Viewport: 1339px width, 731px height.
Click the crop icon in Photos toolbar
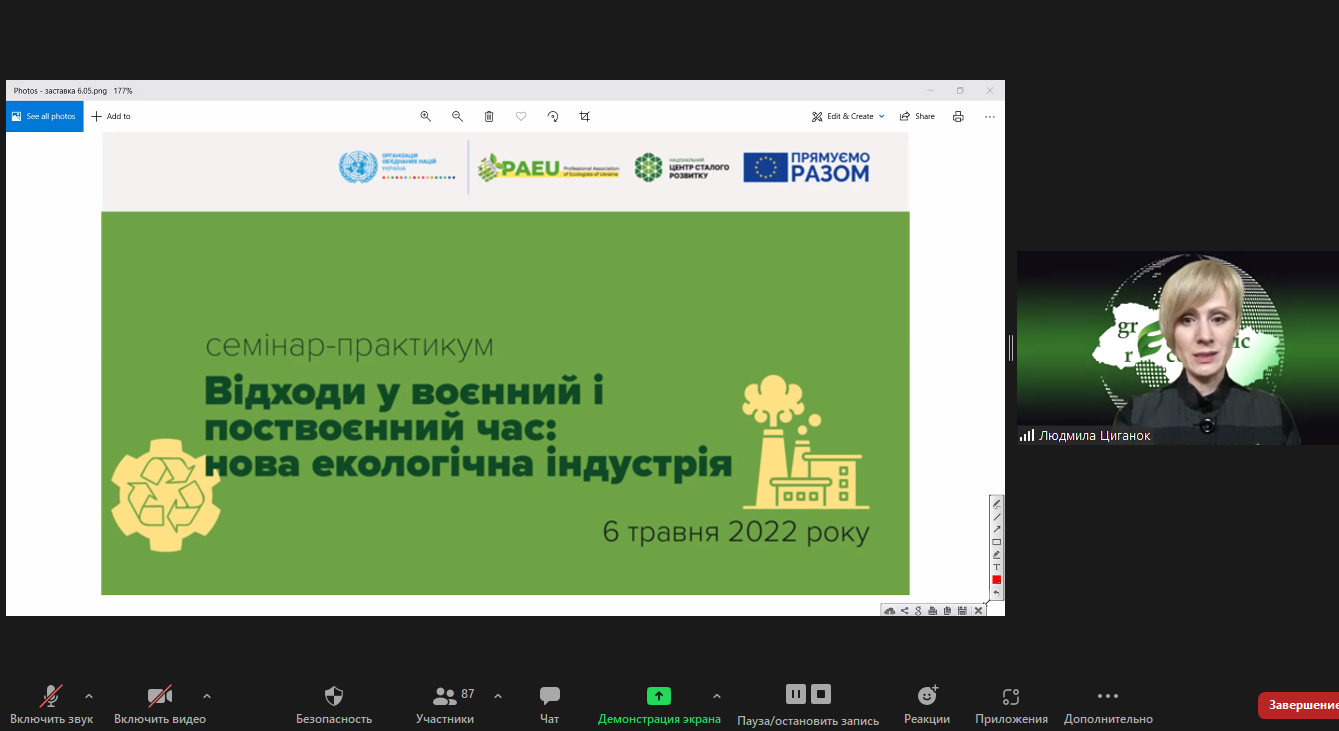[585, 116]
